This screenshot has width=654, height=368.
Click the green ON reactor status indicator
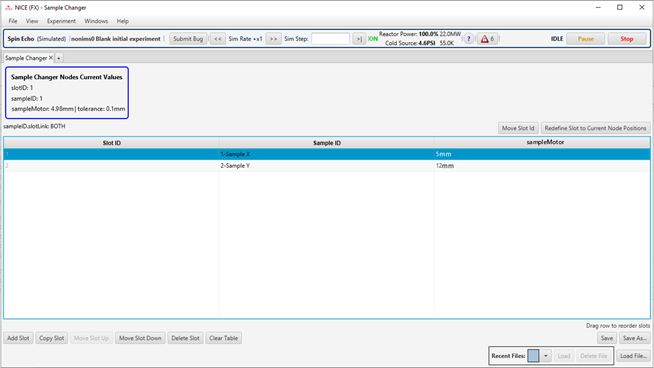point(373,39)
